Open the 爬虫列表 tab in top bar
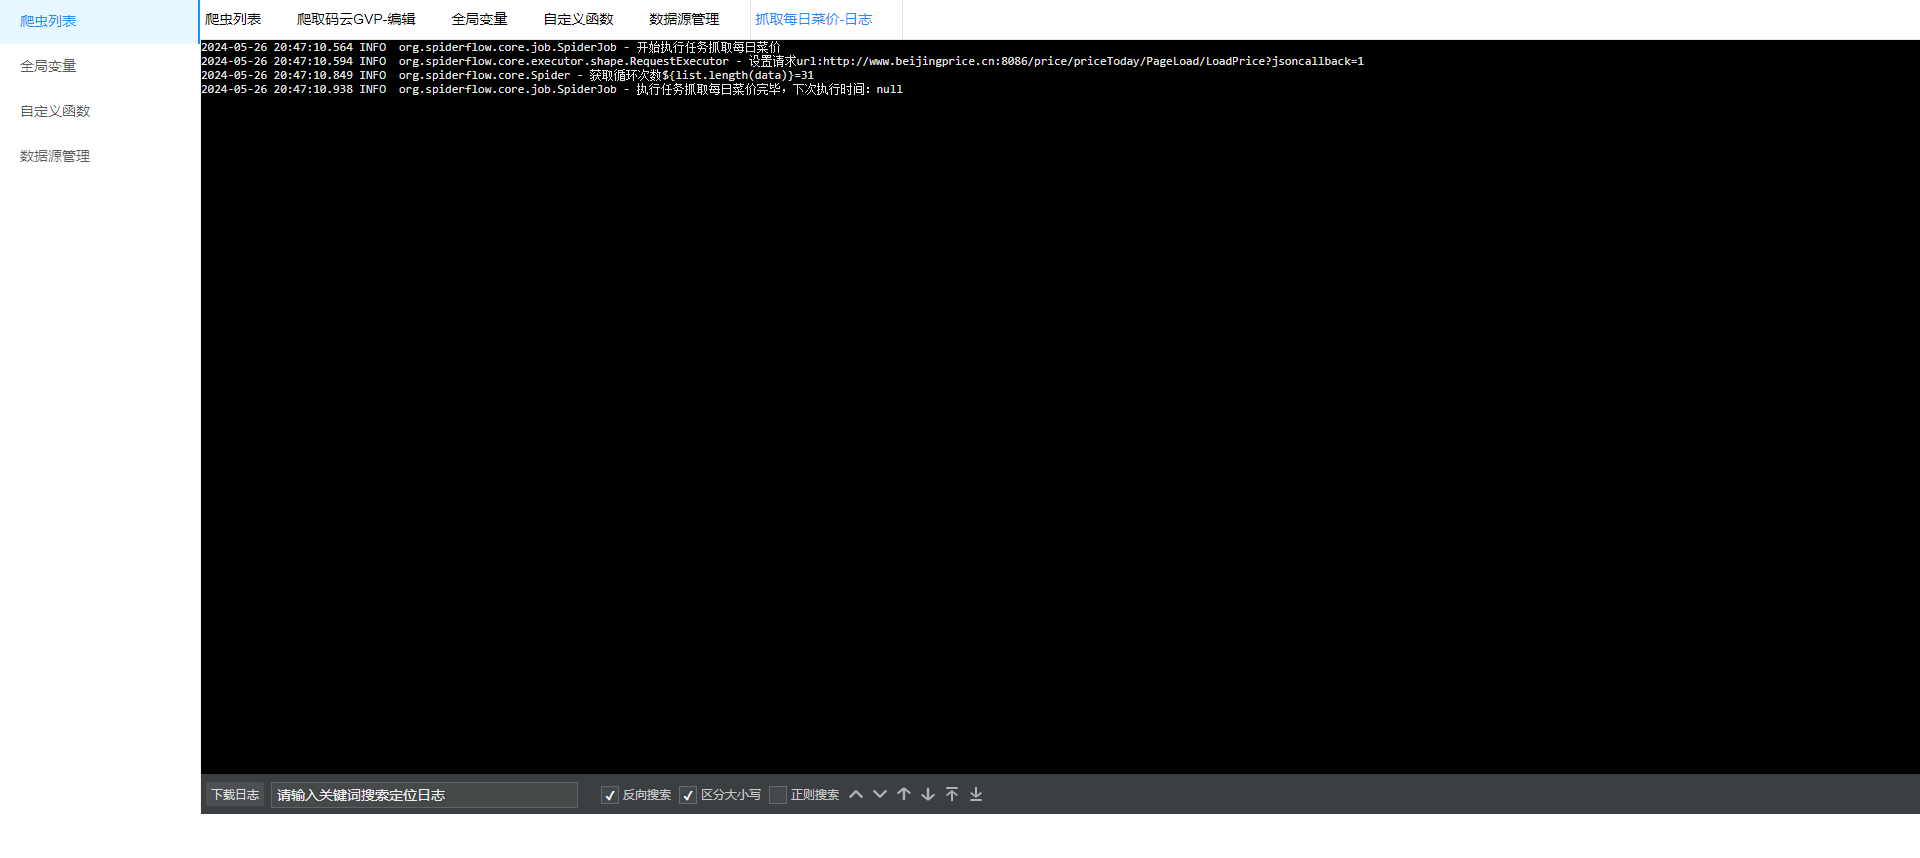 point(233,19)
